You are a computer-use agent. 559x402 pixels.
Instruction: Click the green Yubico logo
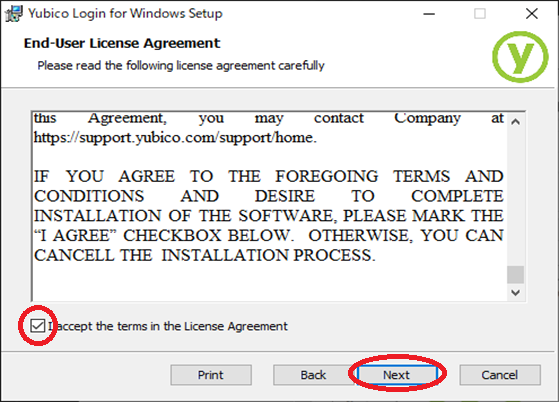tap(520, 57)
